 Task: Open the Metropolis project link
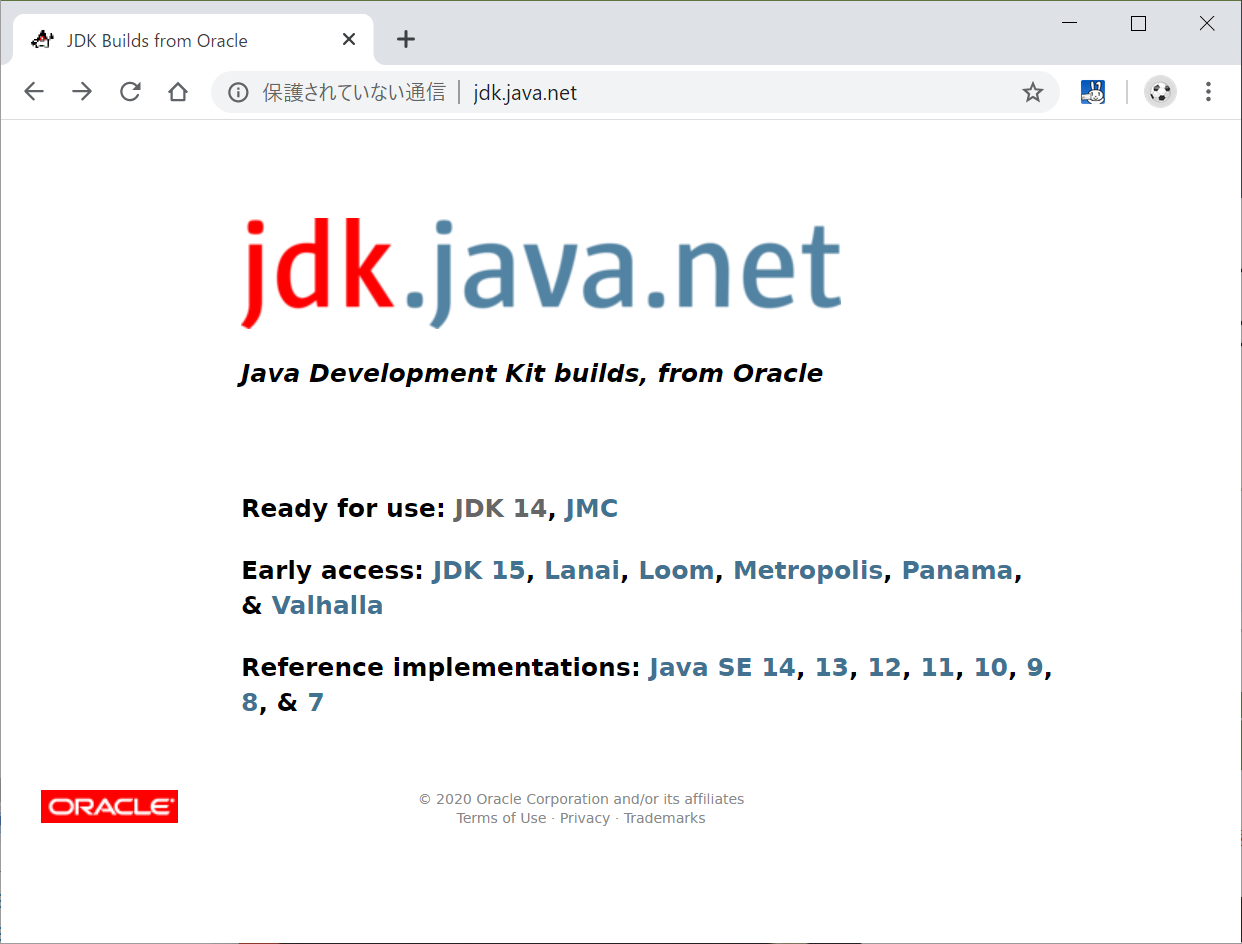[x=808, y=570]
